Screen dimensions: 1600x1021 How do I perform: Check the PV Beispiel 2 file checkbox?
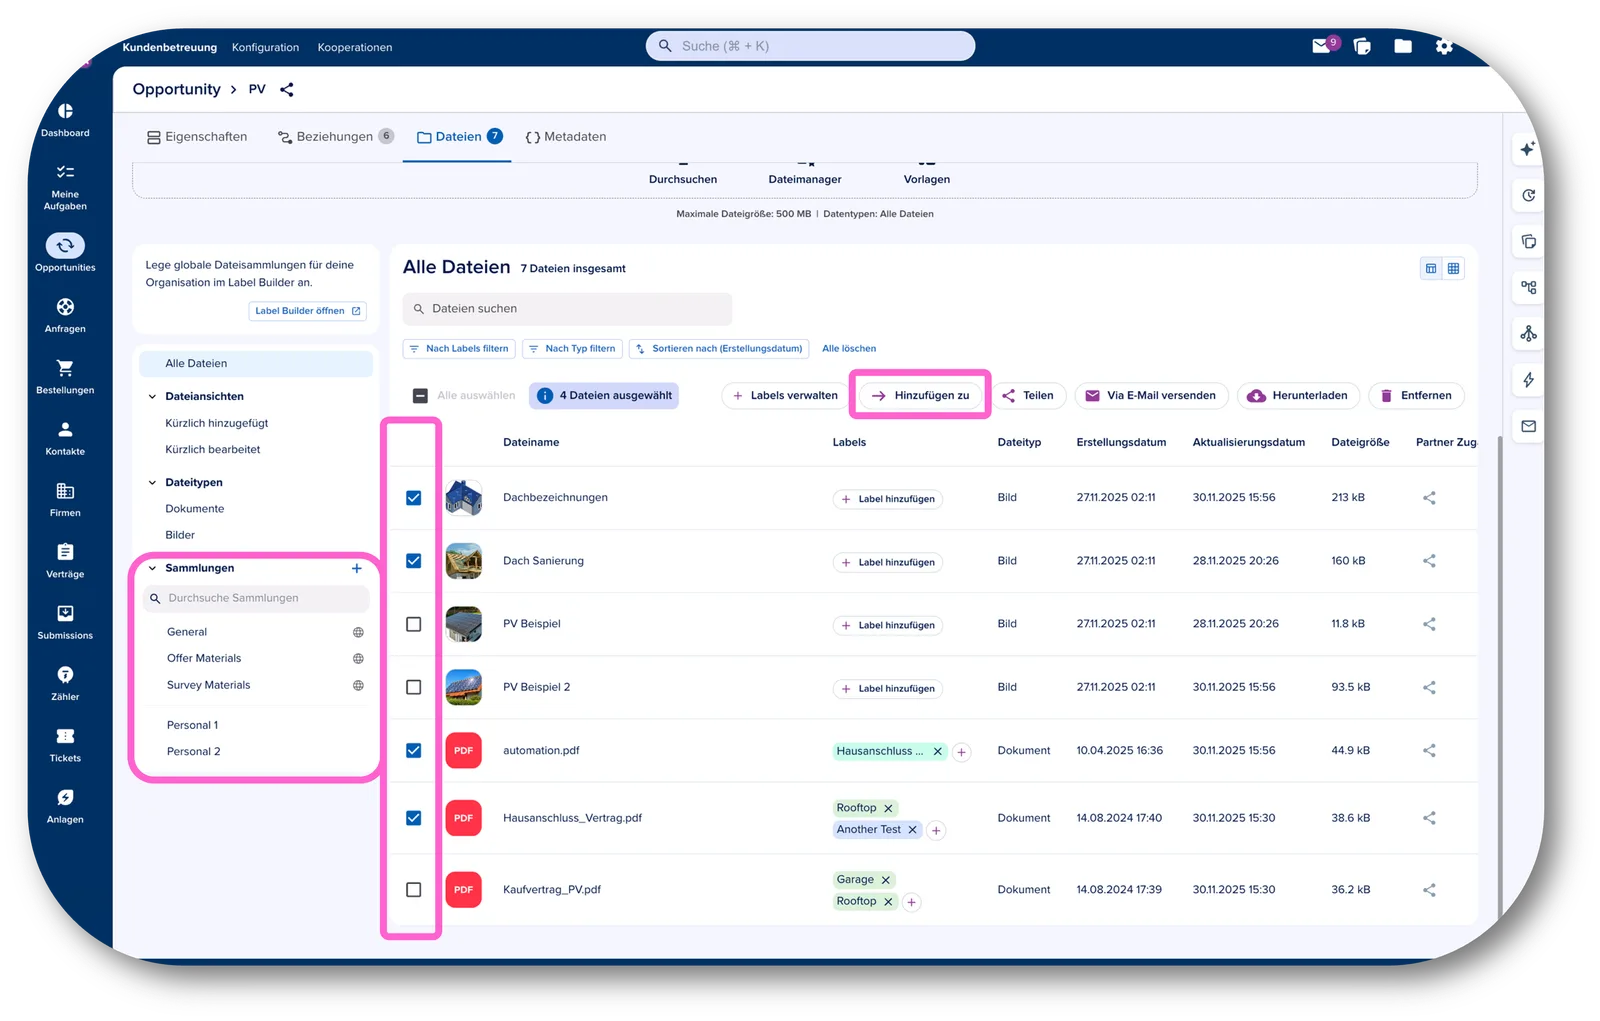pyautogui.click(x=413, y=687)
